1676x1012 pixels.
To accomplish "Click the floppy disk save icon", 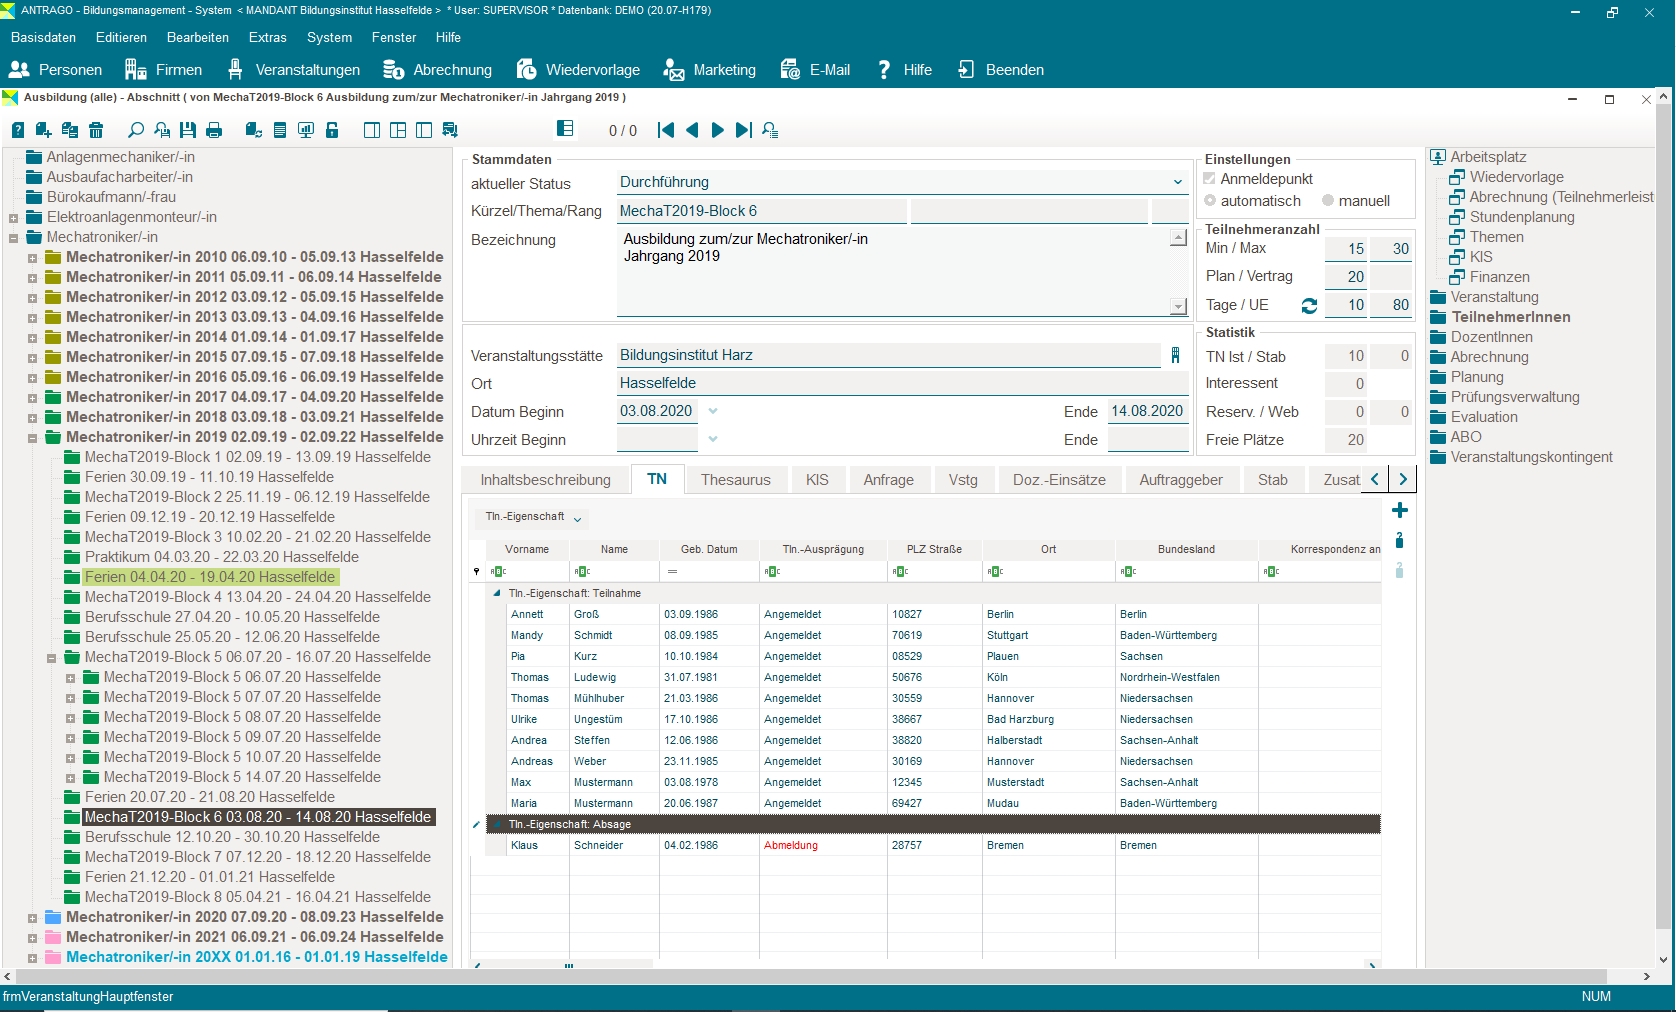I will (188, 130).
